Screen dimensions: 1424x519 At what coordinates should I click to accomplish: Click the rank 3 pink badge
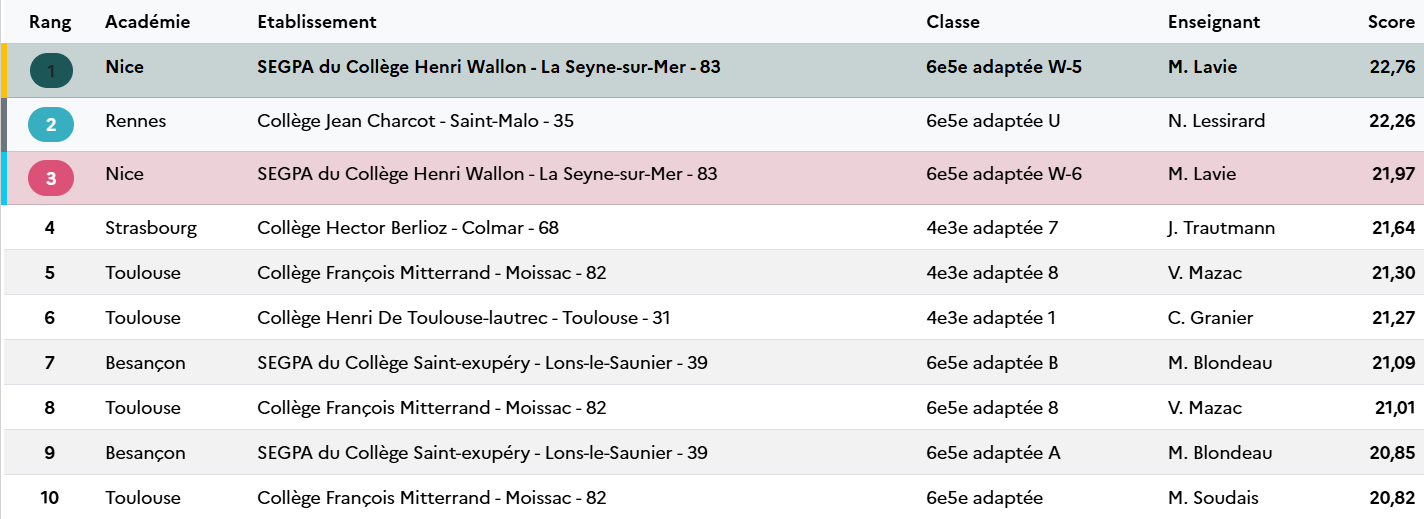tap(51, 178)
